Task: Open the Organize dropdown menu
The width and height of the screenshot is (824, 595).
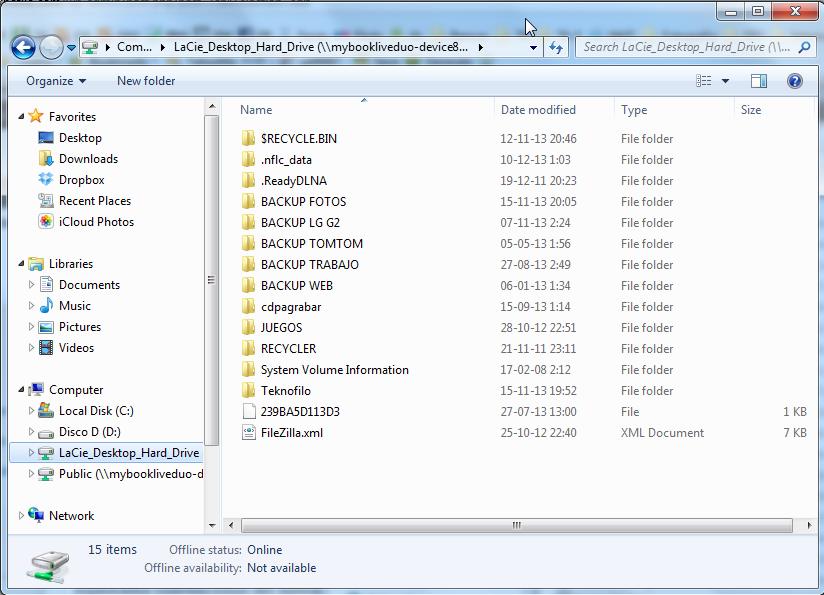Action: 56,81
